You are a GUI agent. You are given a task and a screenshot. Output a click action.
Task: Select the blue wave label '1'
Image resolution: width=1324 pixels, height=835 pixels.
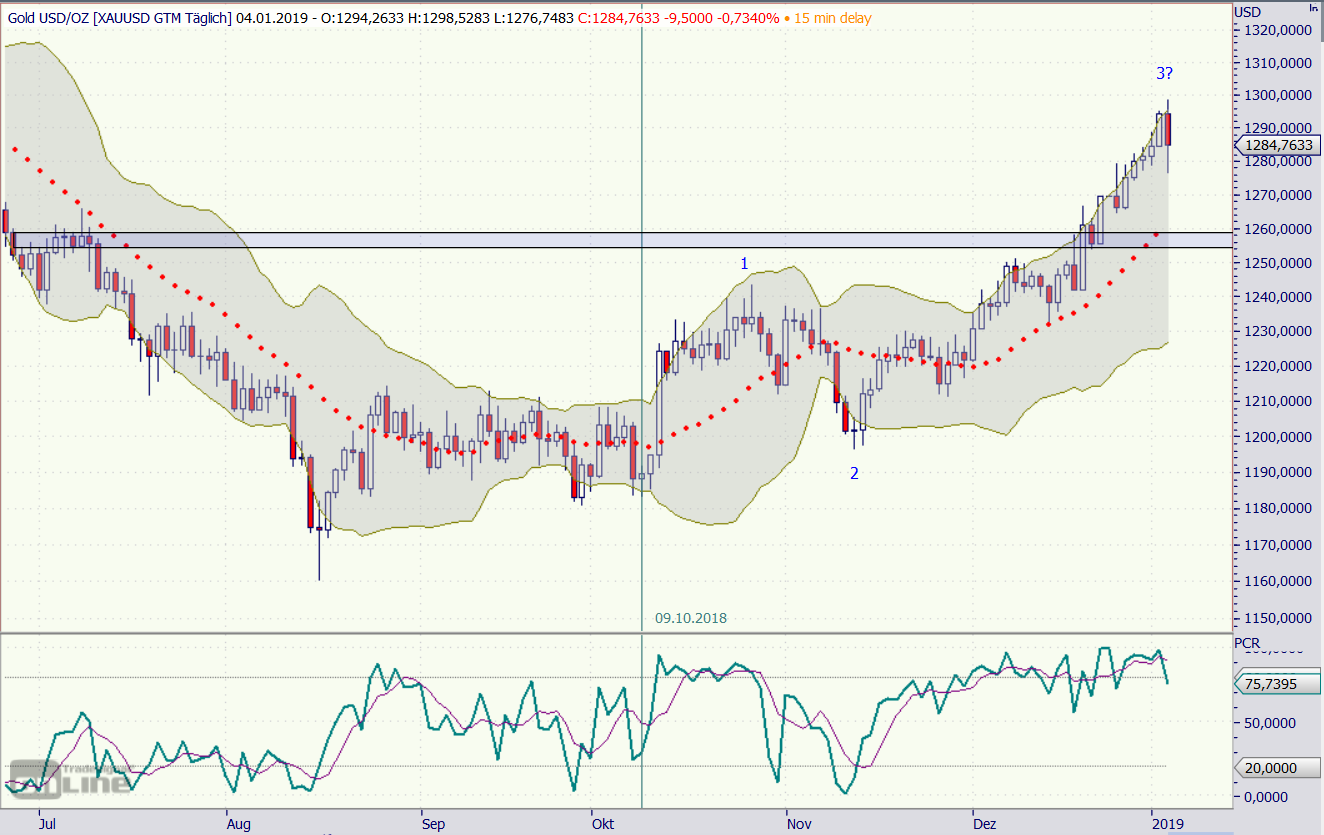point(744,264)
